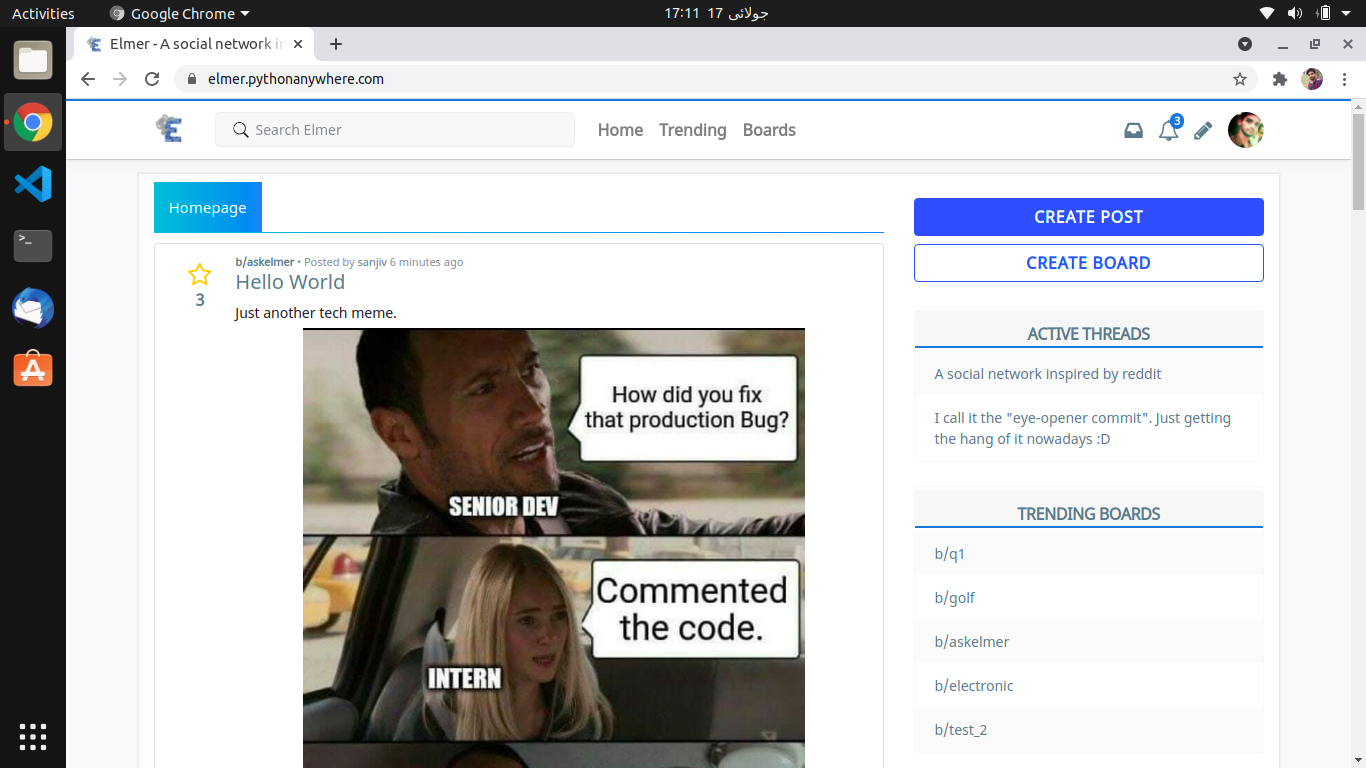The image size is (1366, 768).
Task: Open Activities overview
Action: click(43, 13)
